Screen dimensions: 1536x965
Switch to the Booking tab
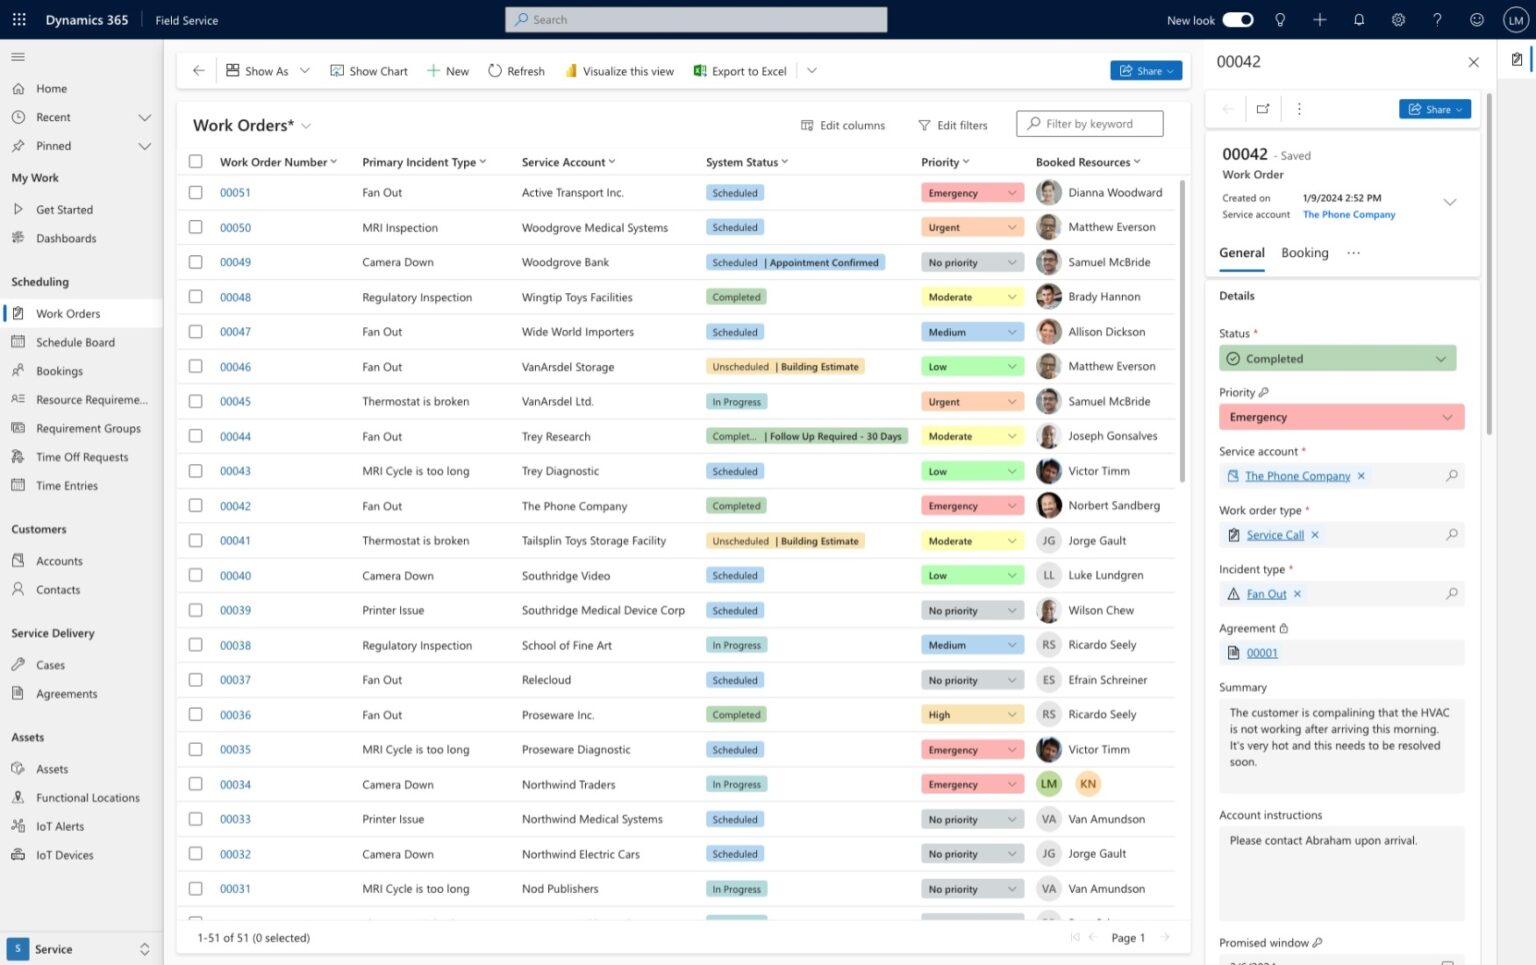pos(1304,253)
